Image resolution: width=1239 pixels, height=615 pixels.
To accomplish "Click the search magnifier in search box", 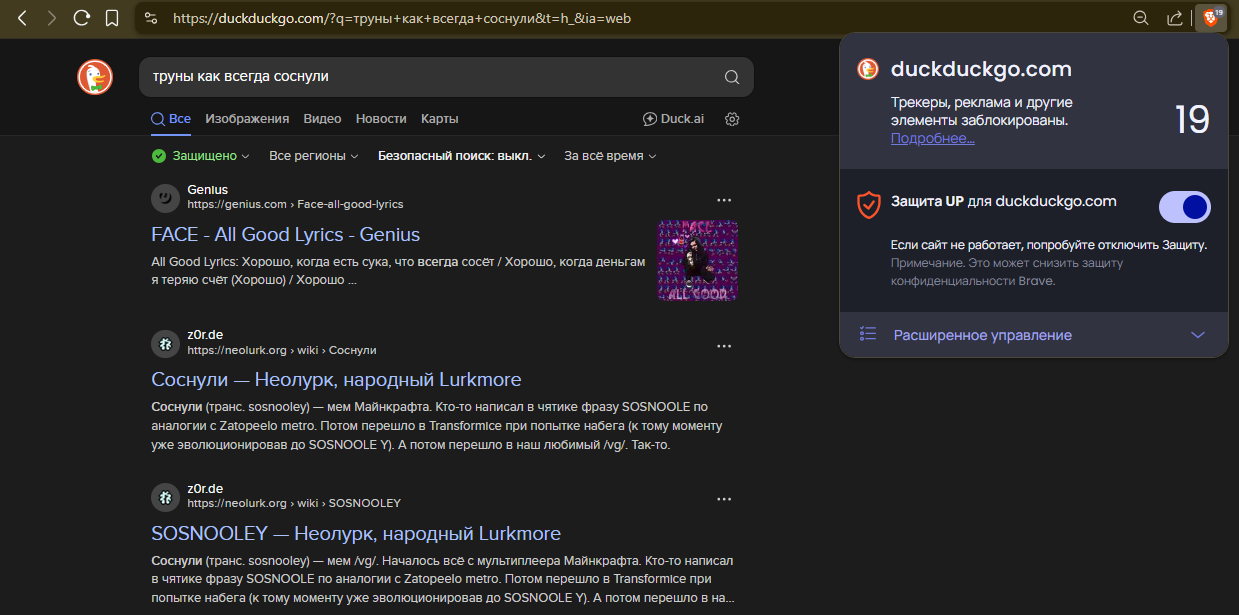I will [x=732, y=77].
